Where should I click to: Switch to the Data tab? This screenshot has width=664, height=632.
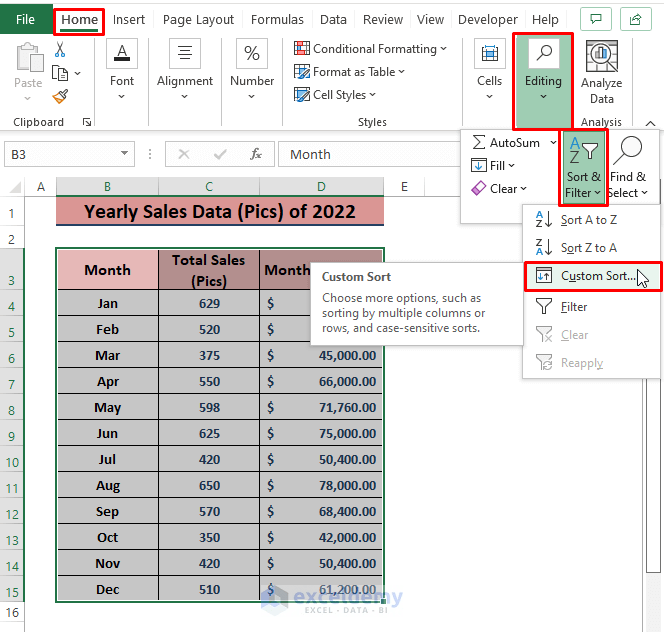pyautogui.click(x=333, y=19)
